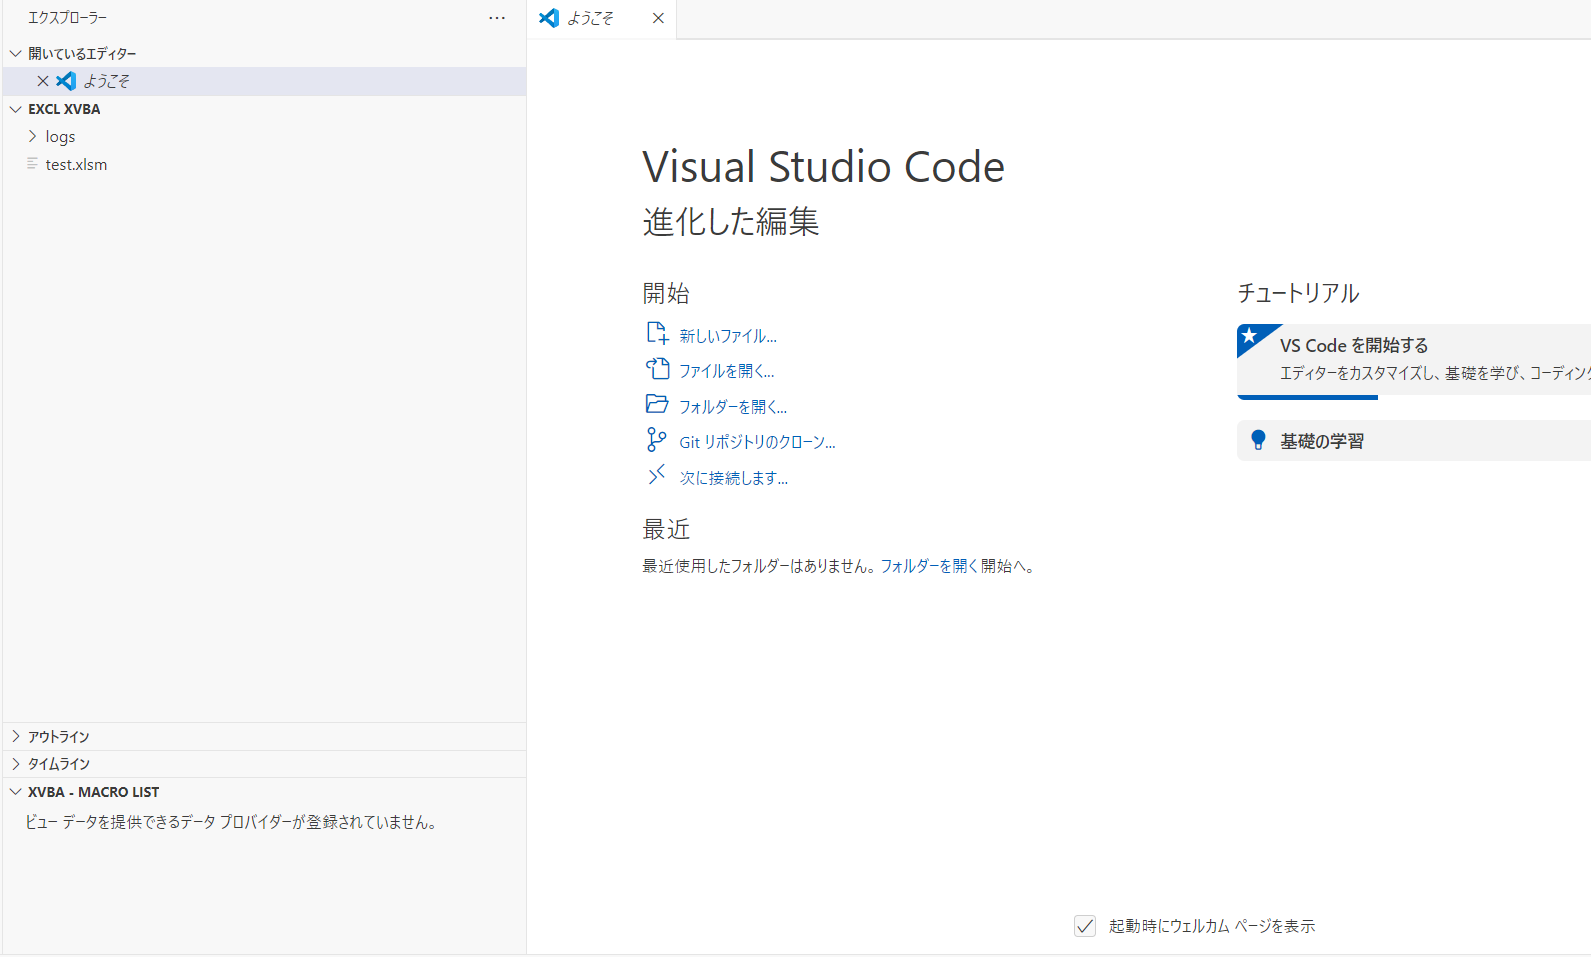Click the 新しいファイル... link

pos(728,336)
